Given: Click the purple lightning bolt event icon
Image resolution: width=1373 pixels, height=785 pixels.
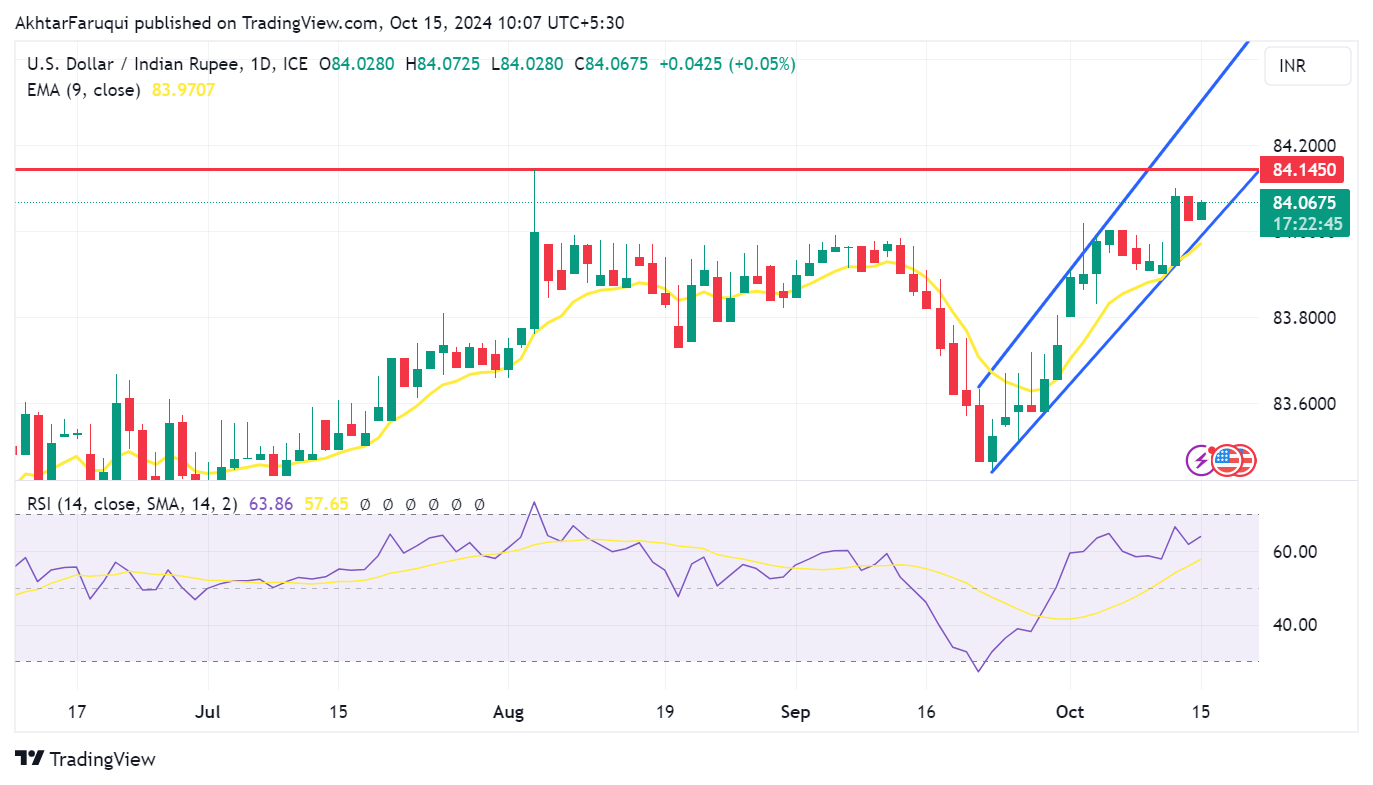Looking at the screenshot, I should [1199, 460].
